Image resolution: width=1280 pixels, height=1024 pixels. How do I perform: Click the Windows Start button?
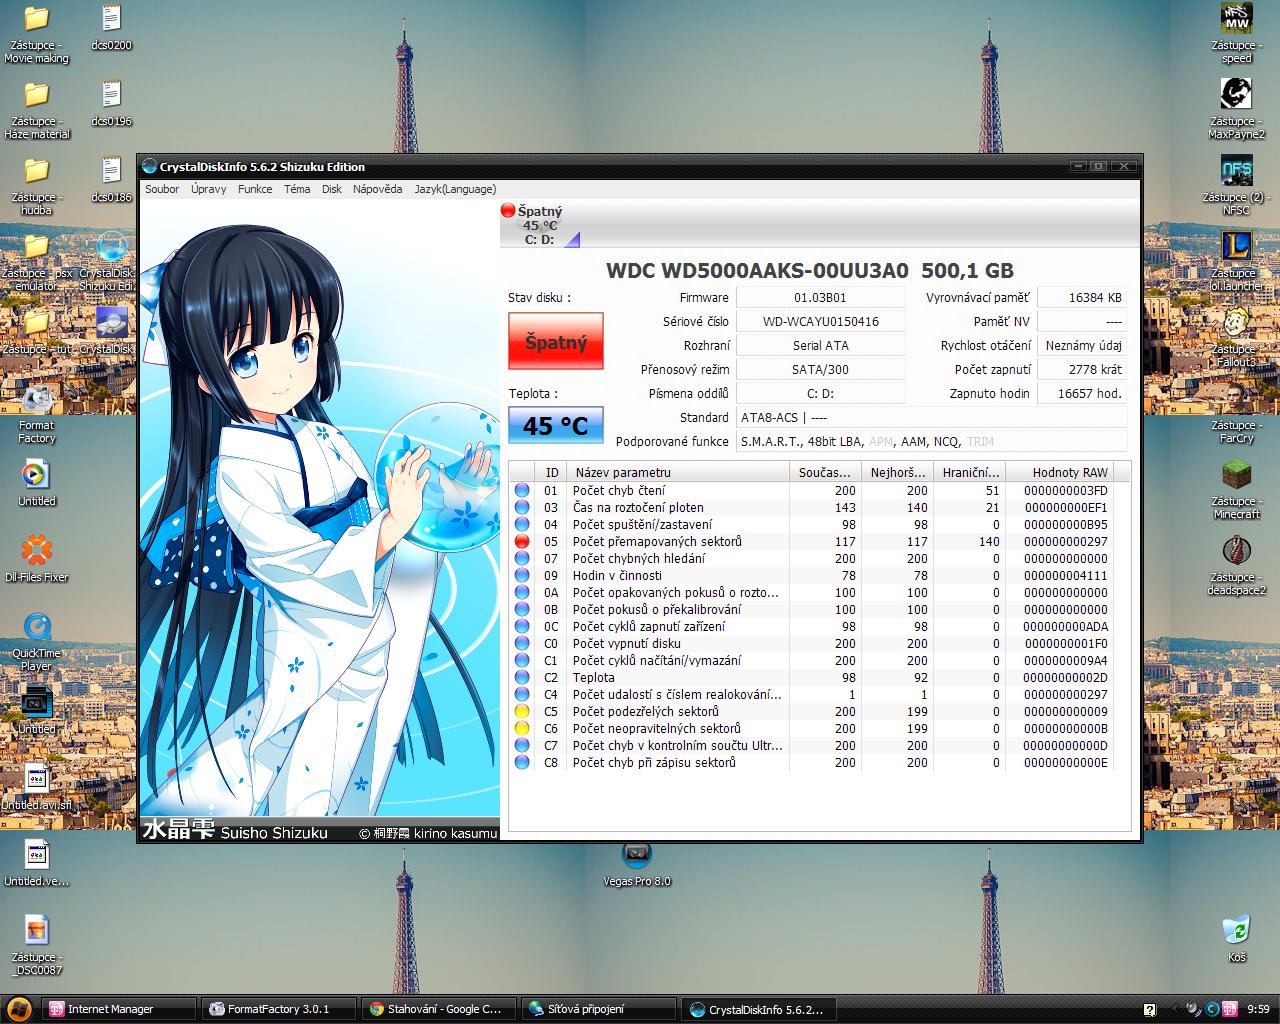pyautogui.click(x=17, y=1009)
